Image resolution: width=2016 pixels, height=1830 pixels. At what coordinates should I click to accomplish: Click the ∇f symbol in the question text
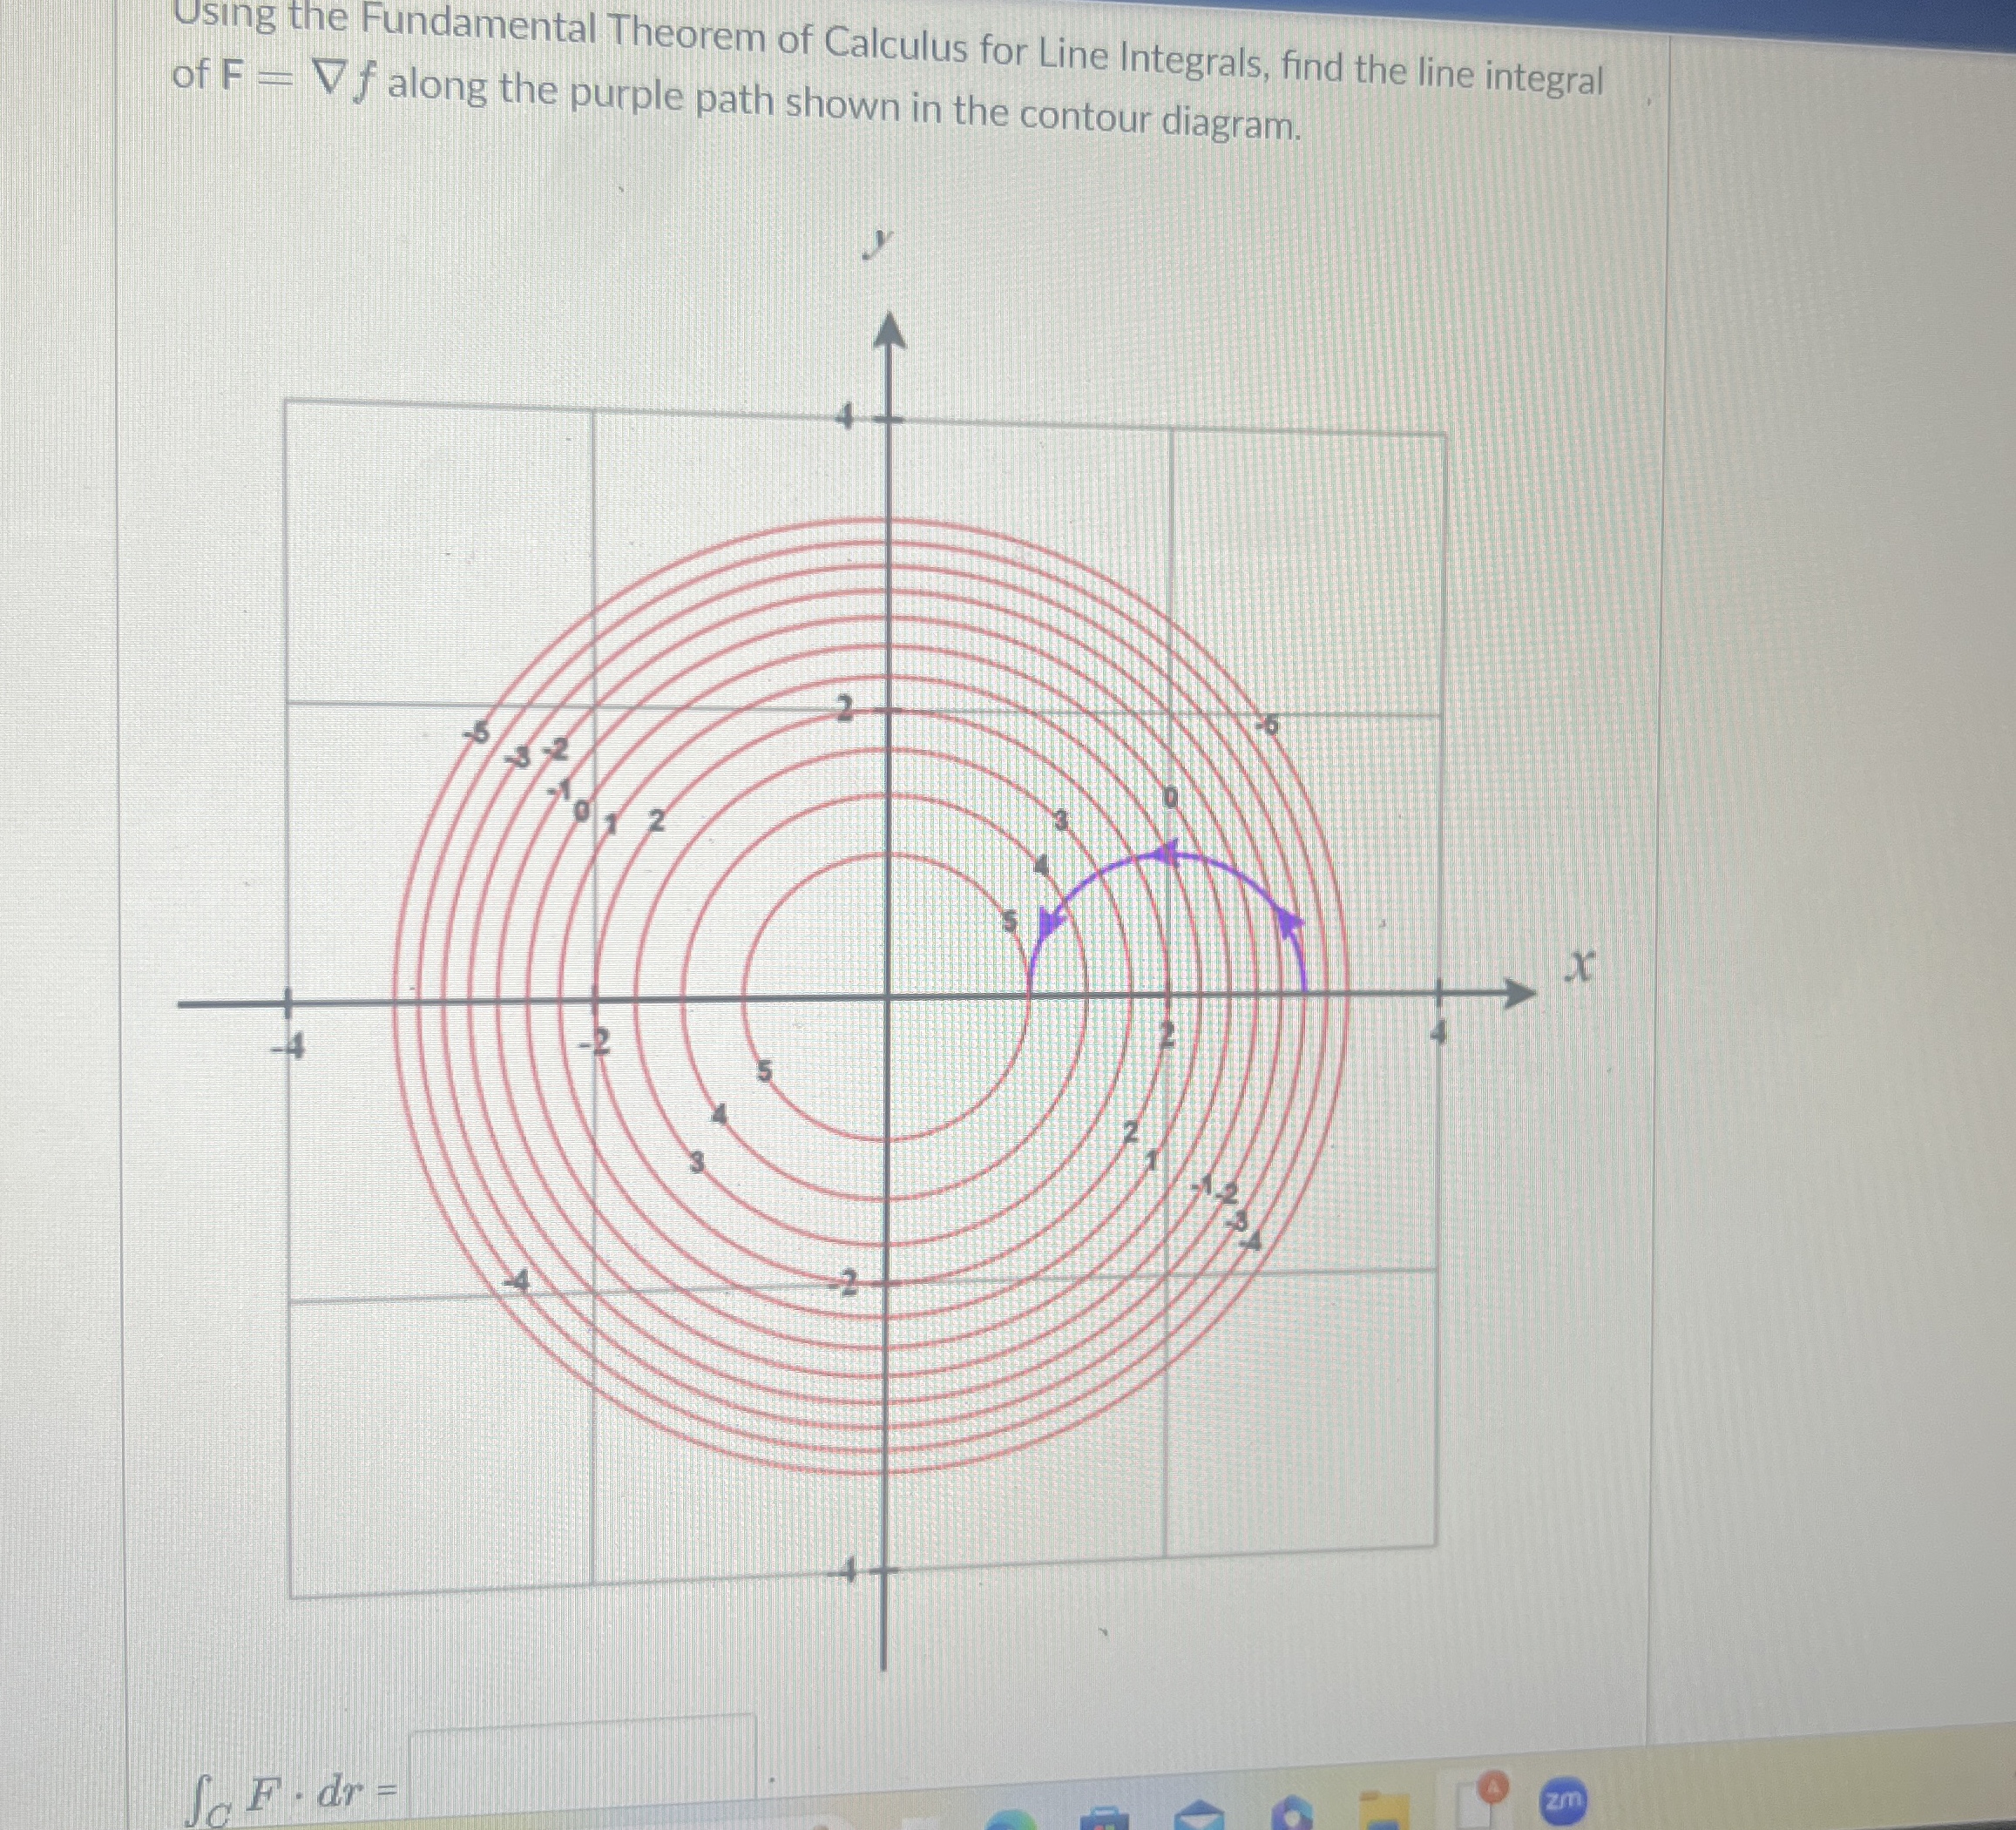pos(345,82)
